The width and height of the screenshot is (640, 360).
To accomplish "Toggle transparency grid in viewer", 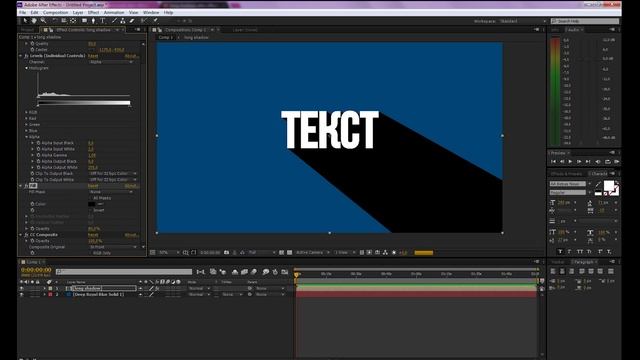I will pyautogui.click(x=289, y=253).
